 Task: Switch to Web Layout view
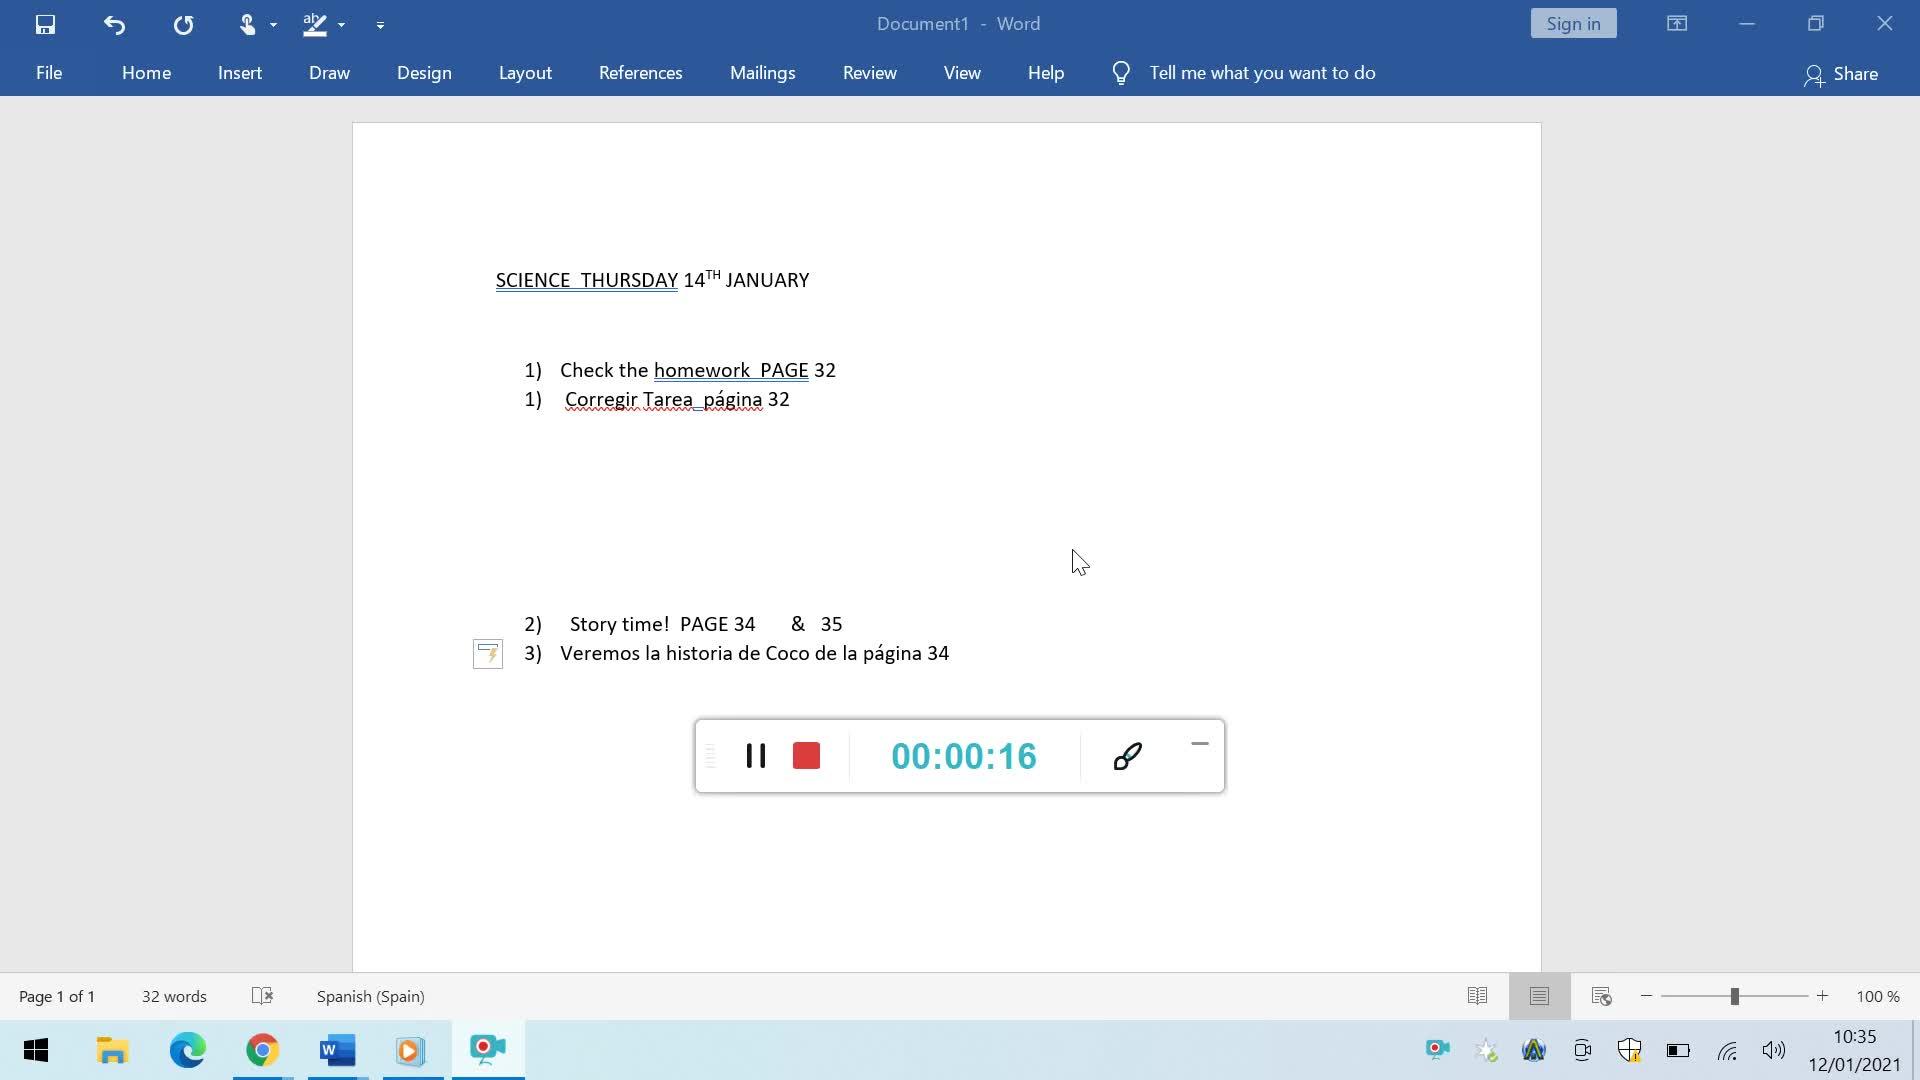point(1601,996)
